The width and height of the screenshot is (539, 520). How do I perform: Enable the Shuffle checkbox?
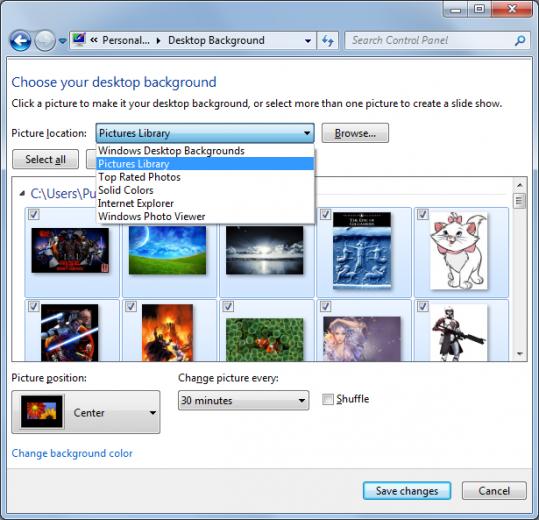[328, 399]
